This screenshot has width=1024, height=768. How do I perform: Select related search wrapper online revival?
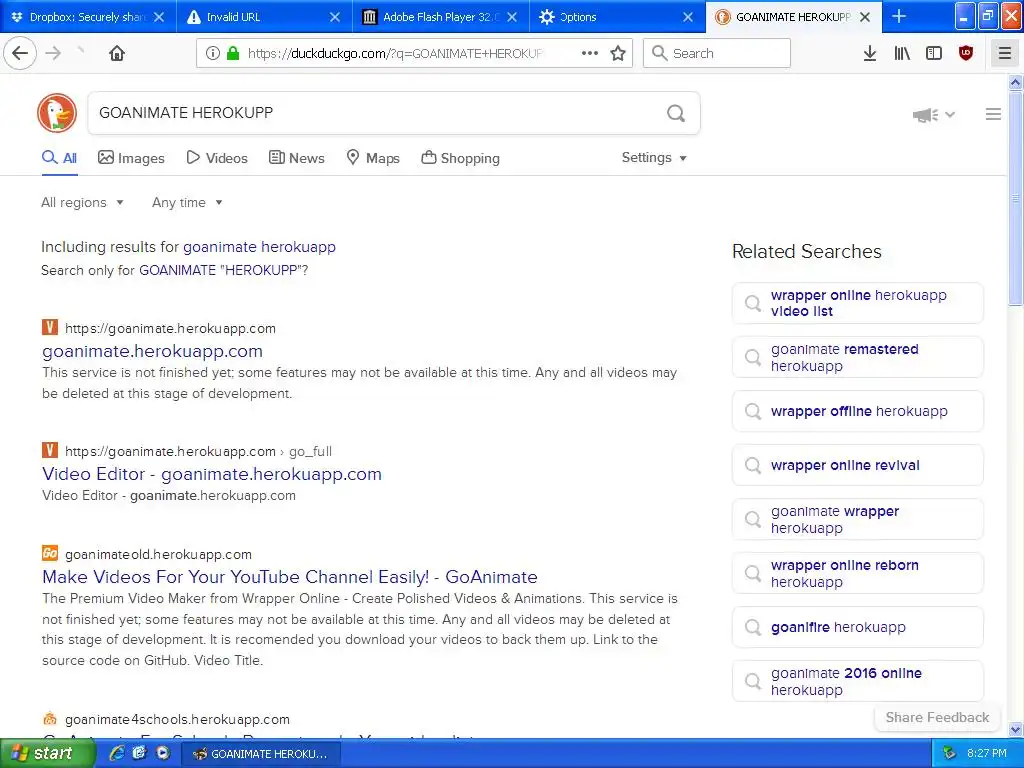pyautogui.click(x=857, y=465)
